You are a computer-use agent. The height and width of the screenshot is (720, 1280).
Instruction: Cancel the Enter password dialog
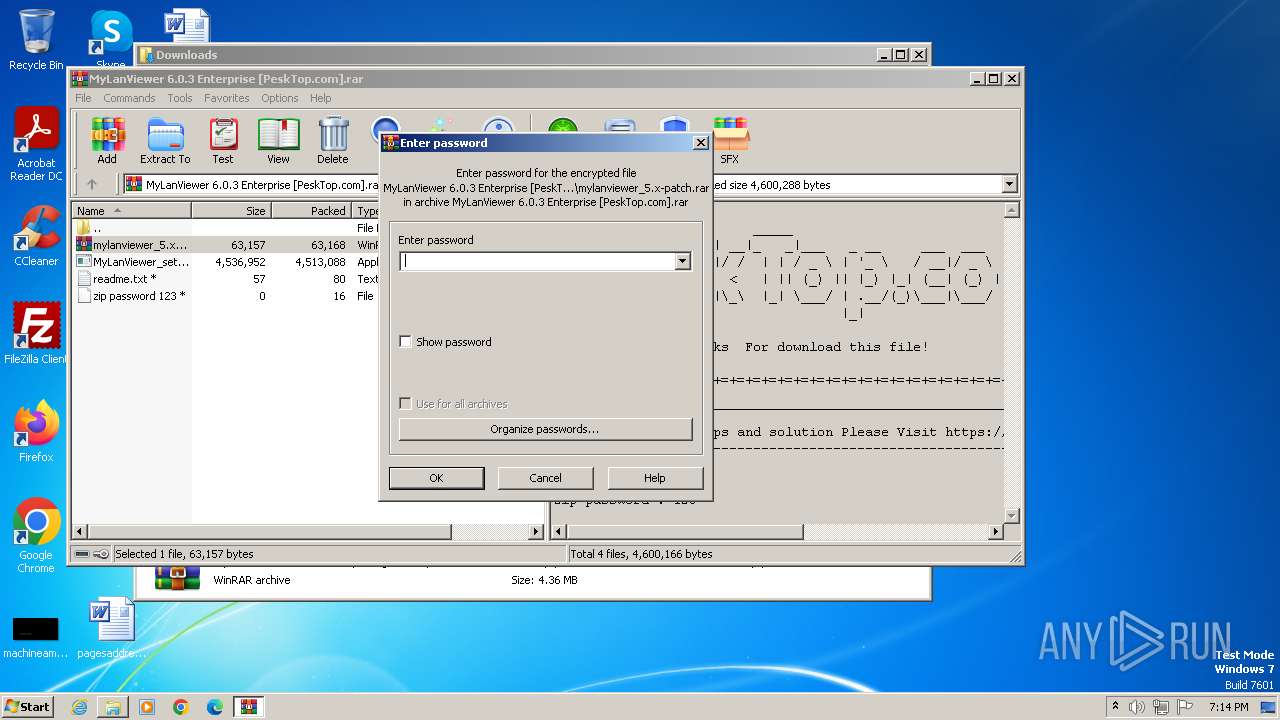tap(545, 478)
